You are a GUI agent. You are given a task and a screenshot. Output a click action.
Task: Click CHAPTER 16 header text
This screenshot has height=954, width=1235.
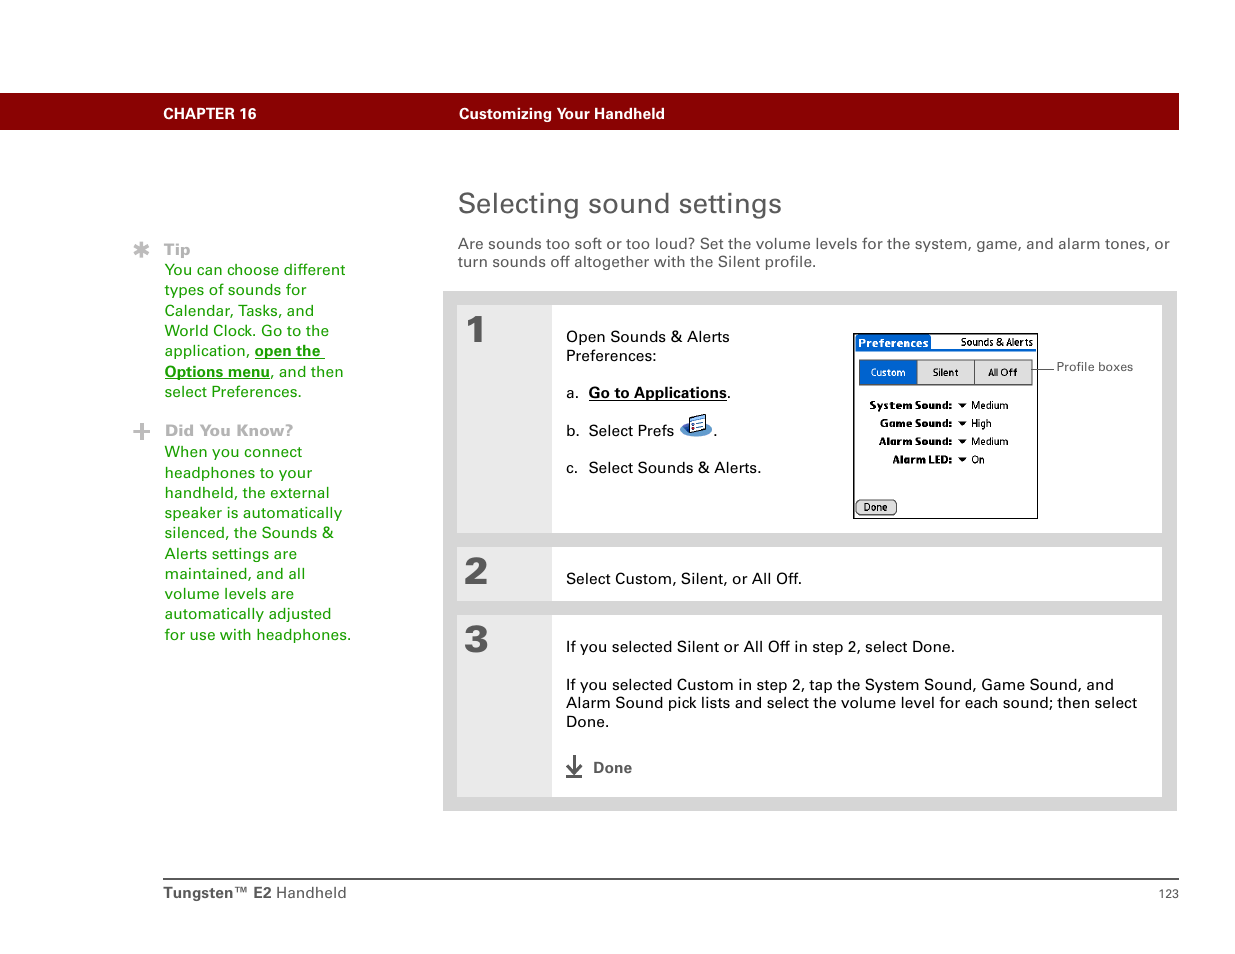point(210,114)
